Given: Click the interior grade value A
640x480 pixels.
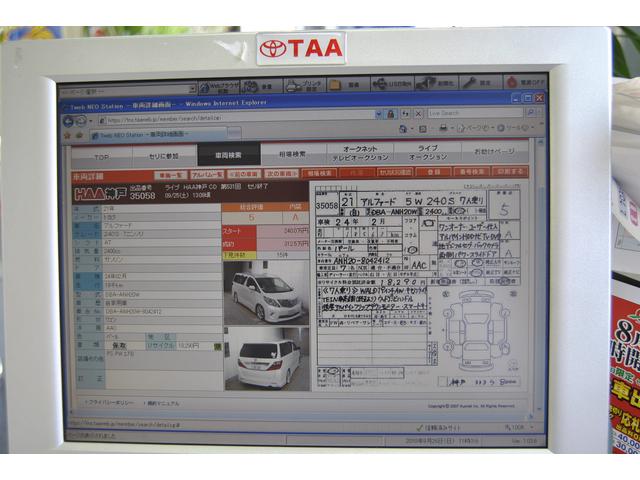Looking at the screenshot, I should coord(295,217).
